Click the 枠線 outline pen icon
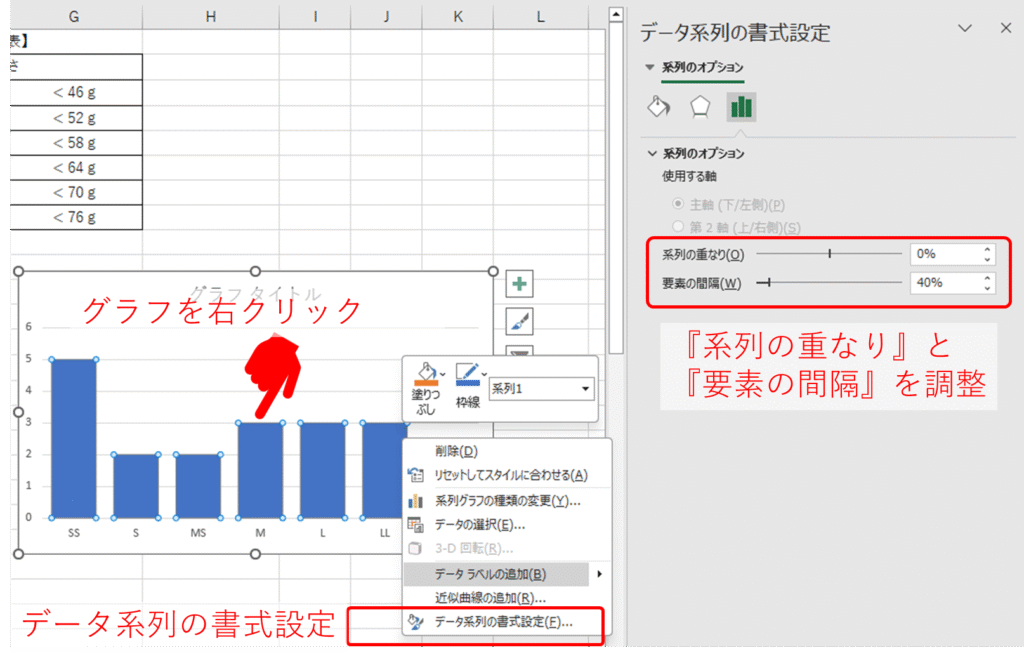This screenshot has height=664, width=1024. [x=467, y=374]
